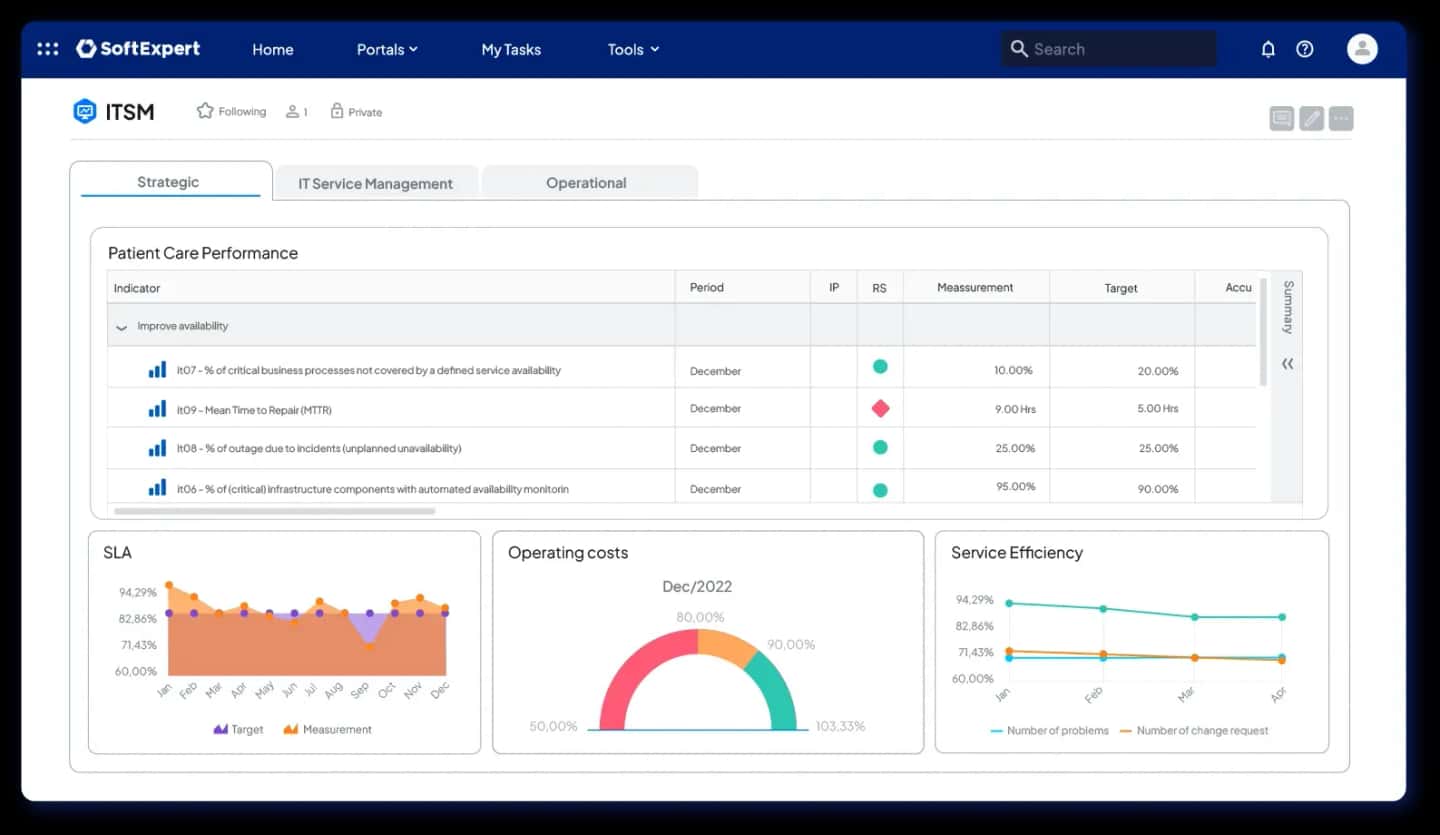This screenshot has width=1440, height=835.
Task: Switch to the IT Service Management tab
Action: tap(375, 184)
